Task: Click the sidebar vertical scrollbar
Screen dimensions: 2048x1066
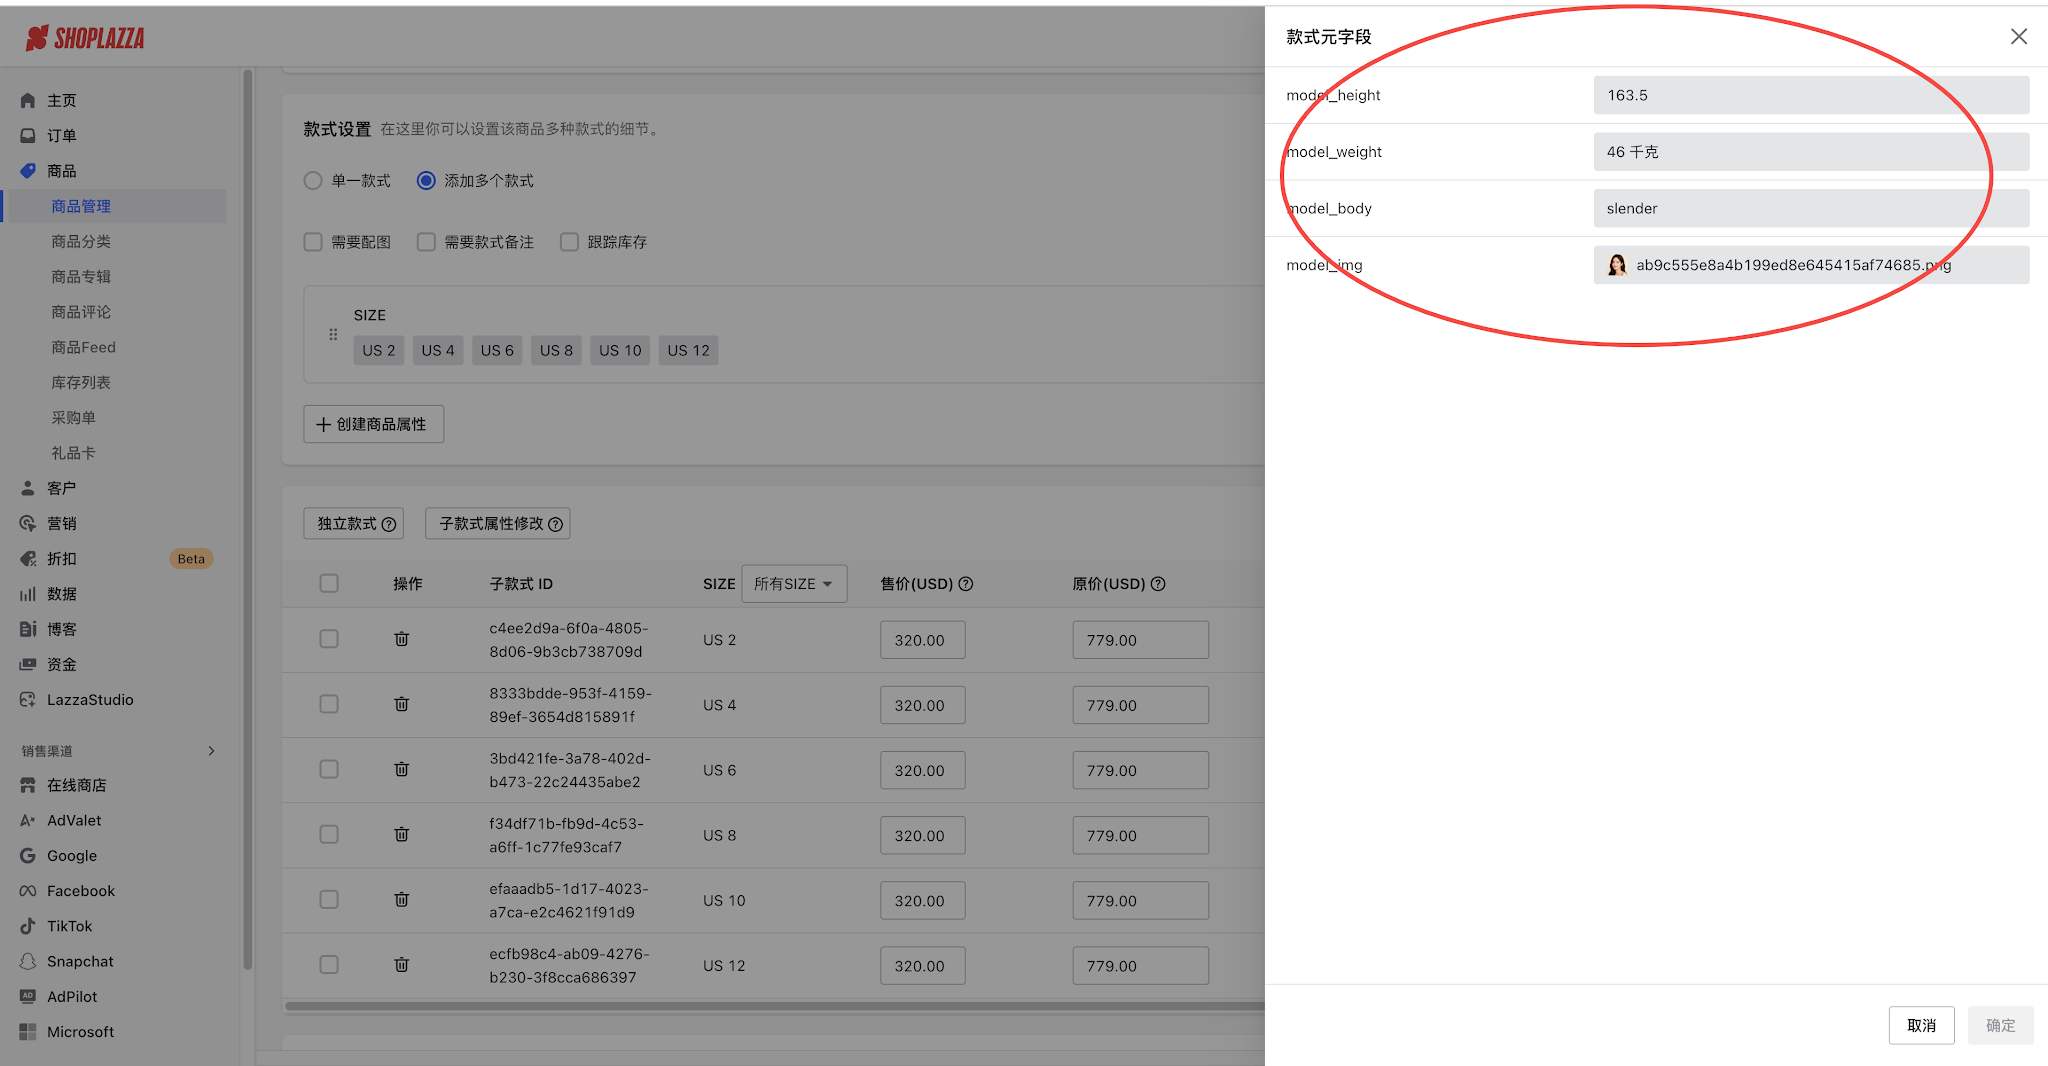Action: [247, 520]
